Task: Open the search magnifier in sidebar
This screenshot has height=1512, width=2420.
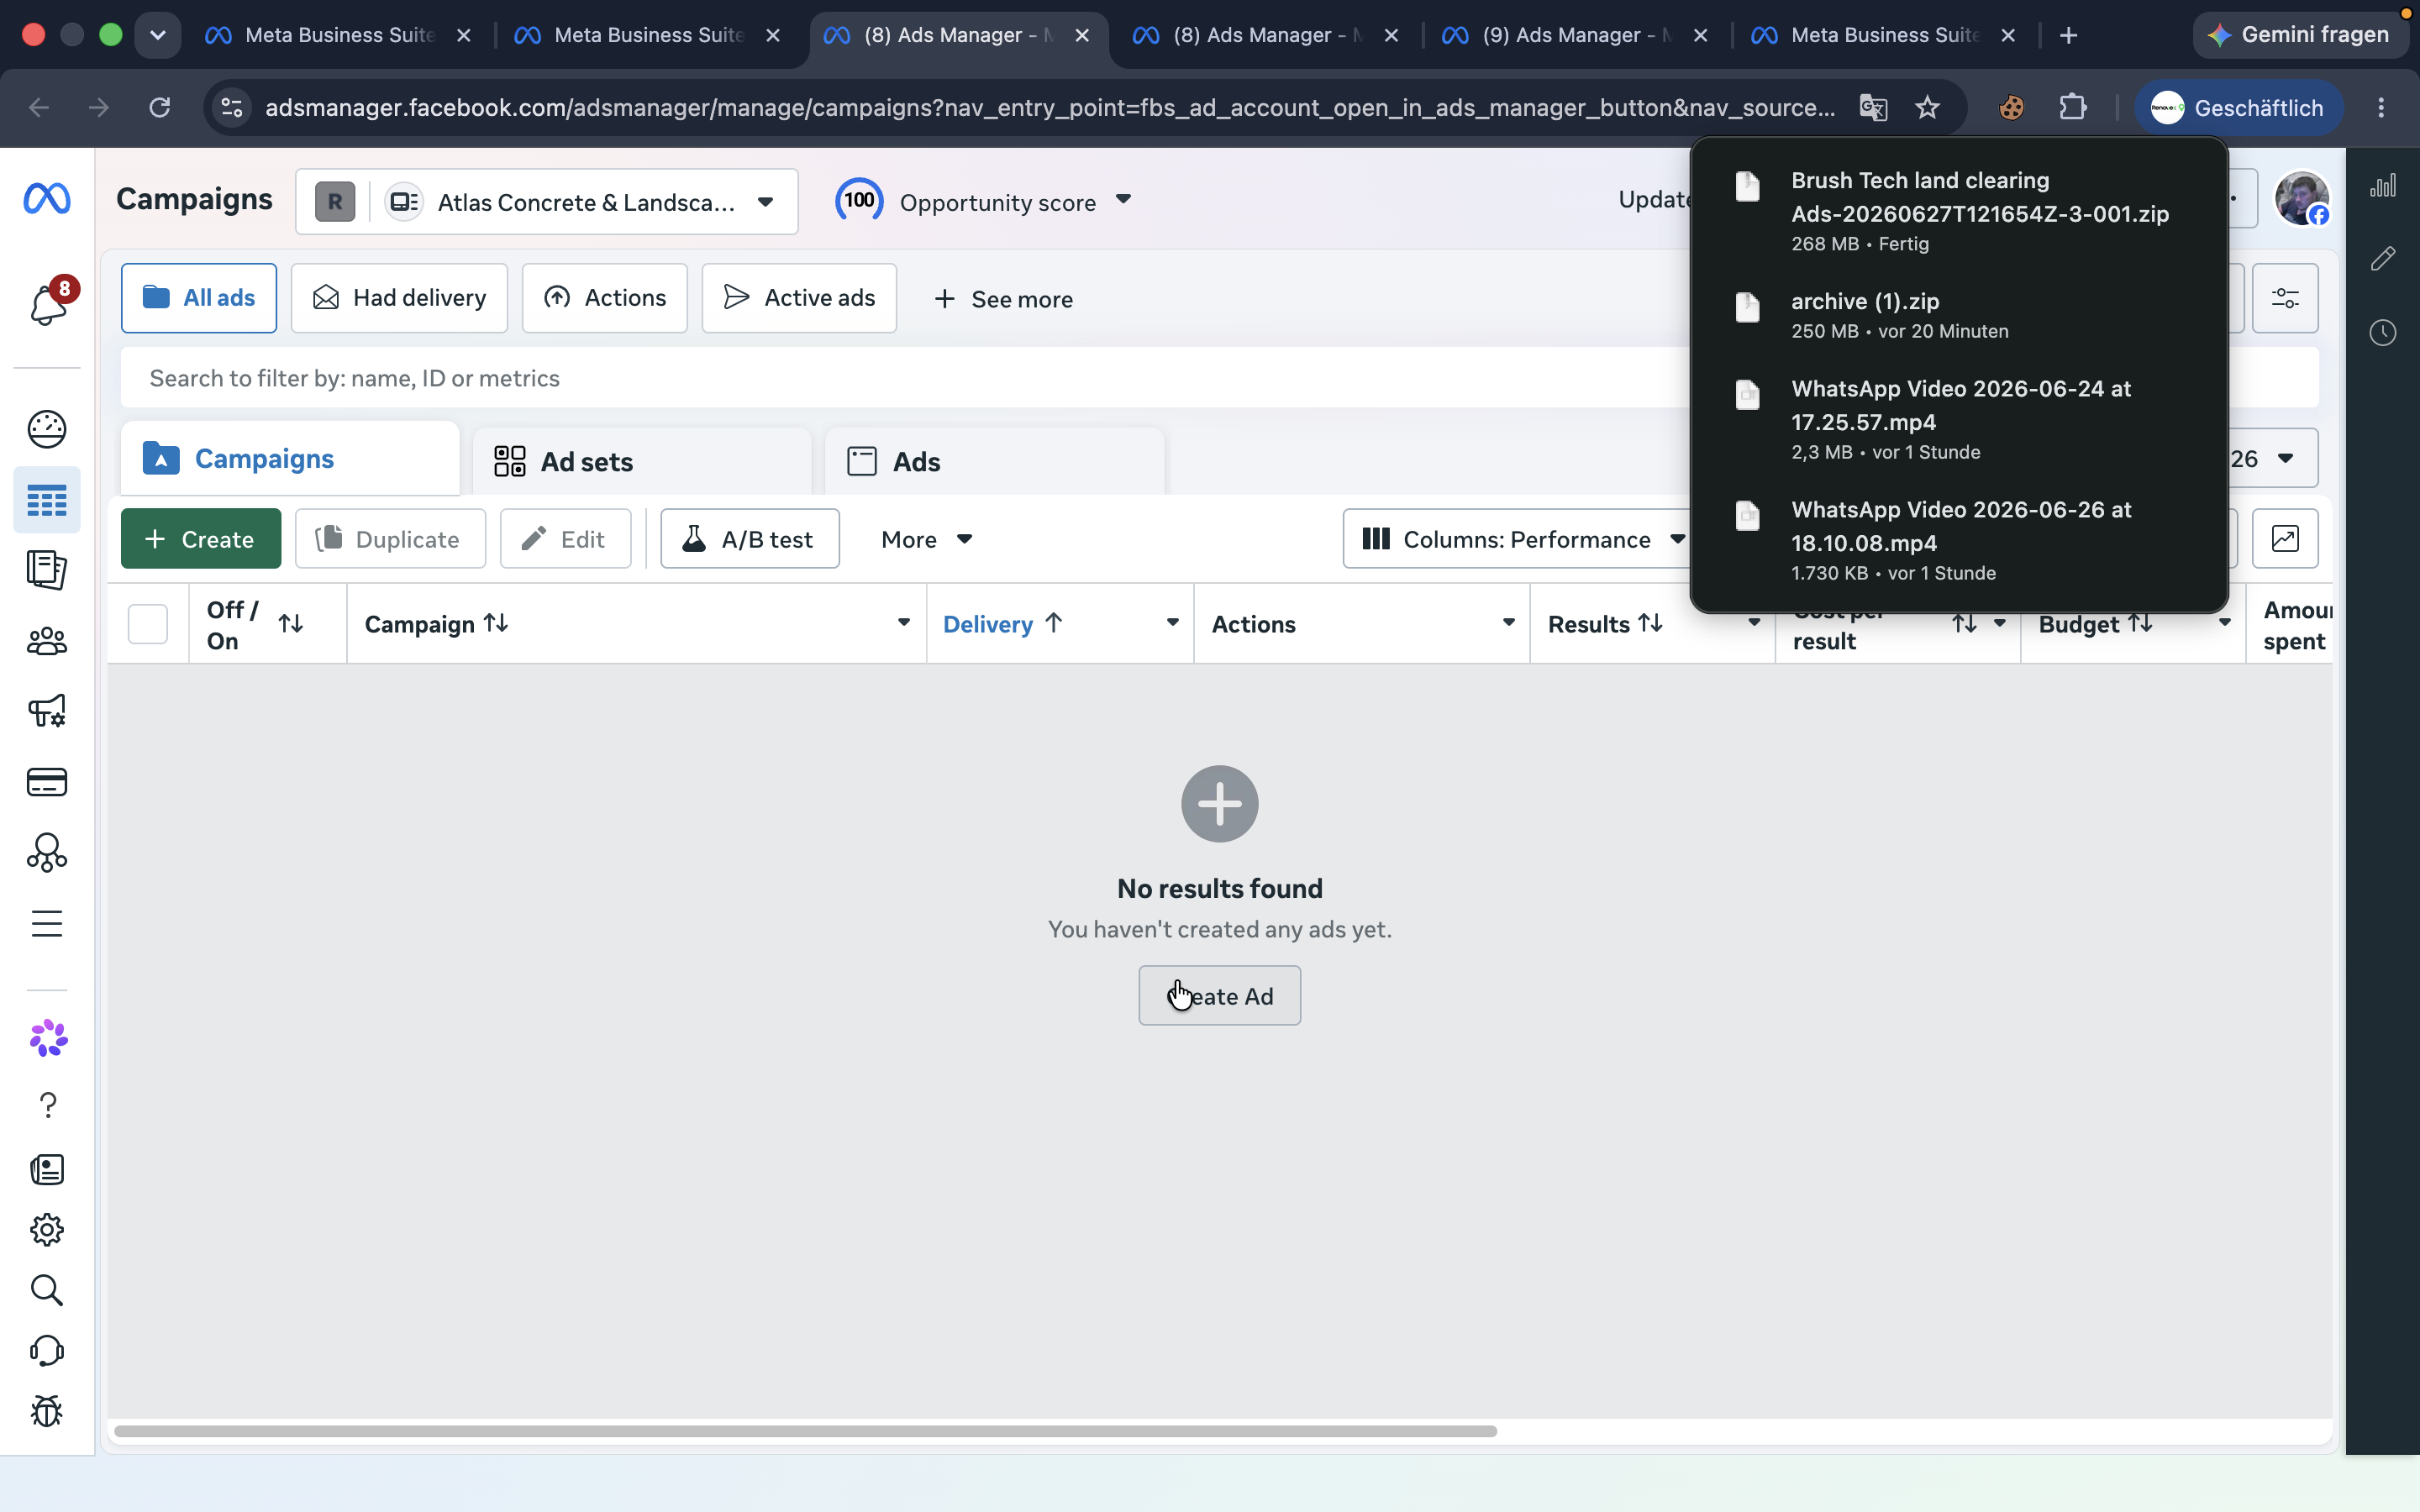Action: coord(47,1290)
